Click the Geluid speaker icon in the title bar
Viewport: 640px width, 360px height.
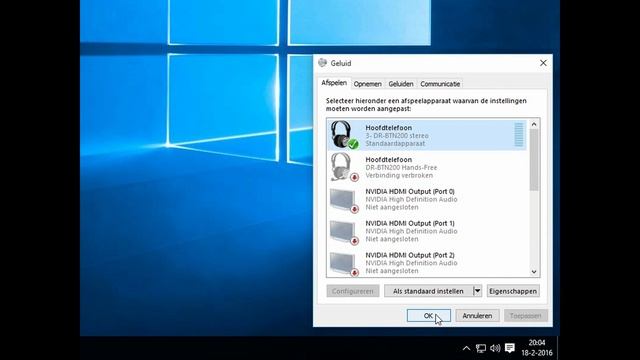[322, 63]
